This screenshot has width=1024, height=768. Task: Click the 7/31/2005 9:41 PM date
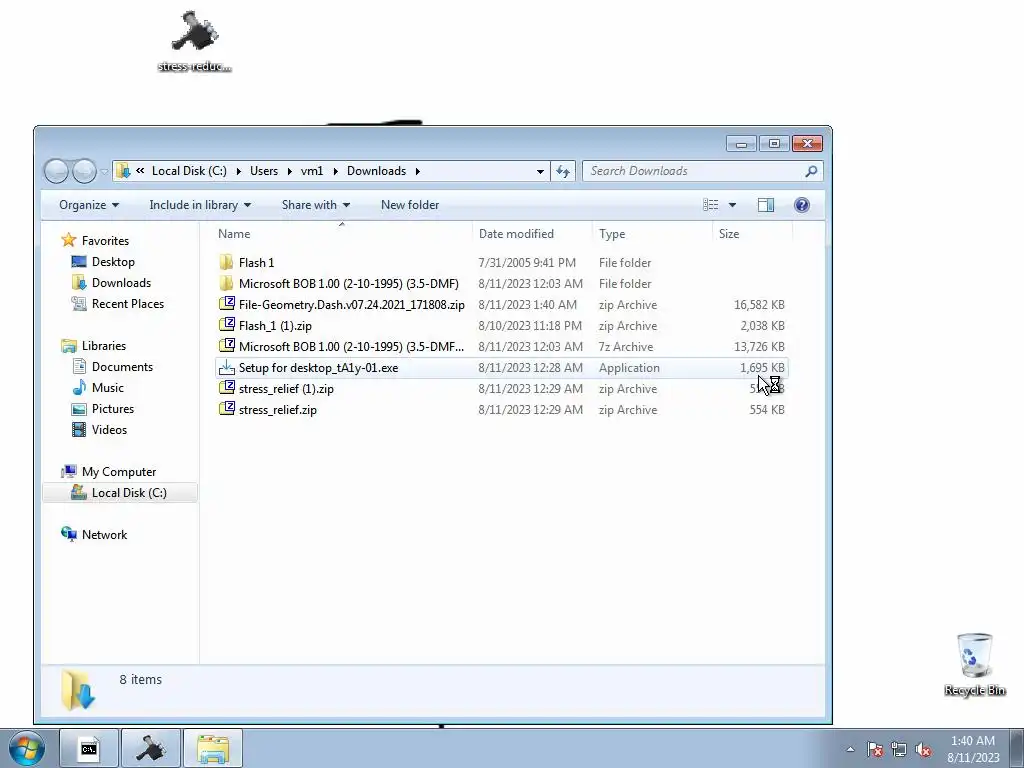click(527, 263)
